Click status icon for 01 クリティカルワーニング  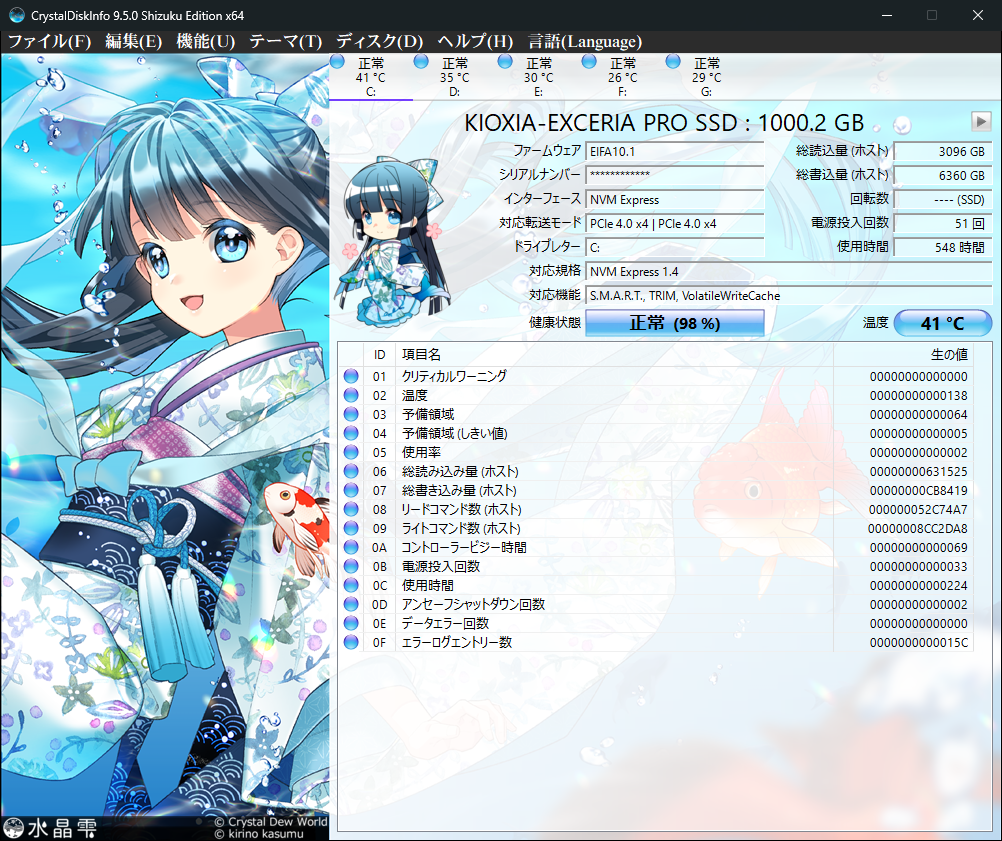(351, 376)
